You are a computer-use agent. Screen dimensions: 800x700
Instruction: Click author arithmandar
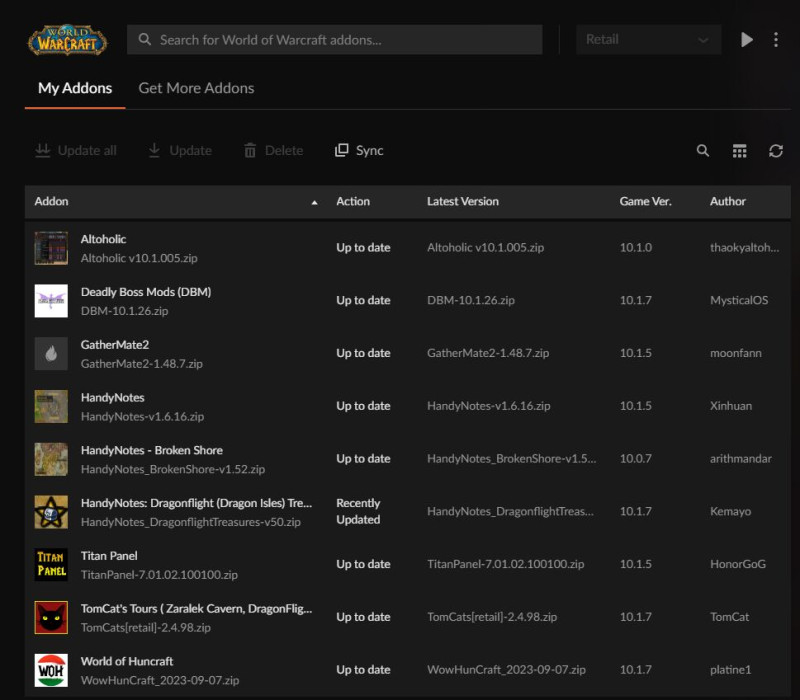point(740,458)
